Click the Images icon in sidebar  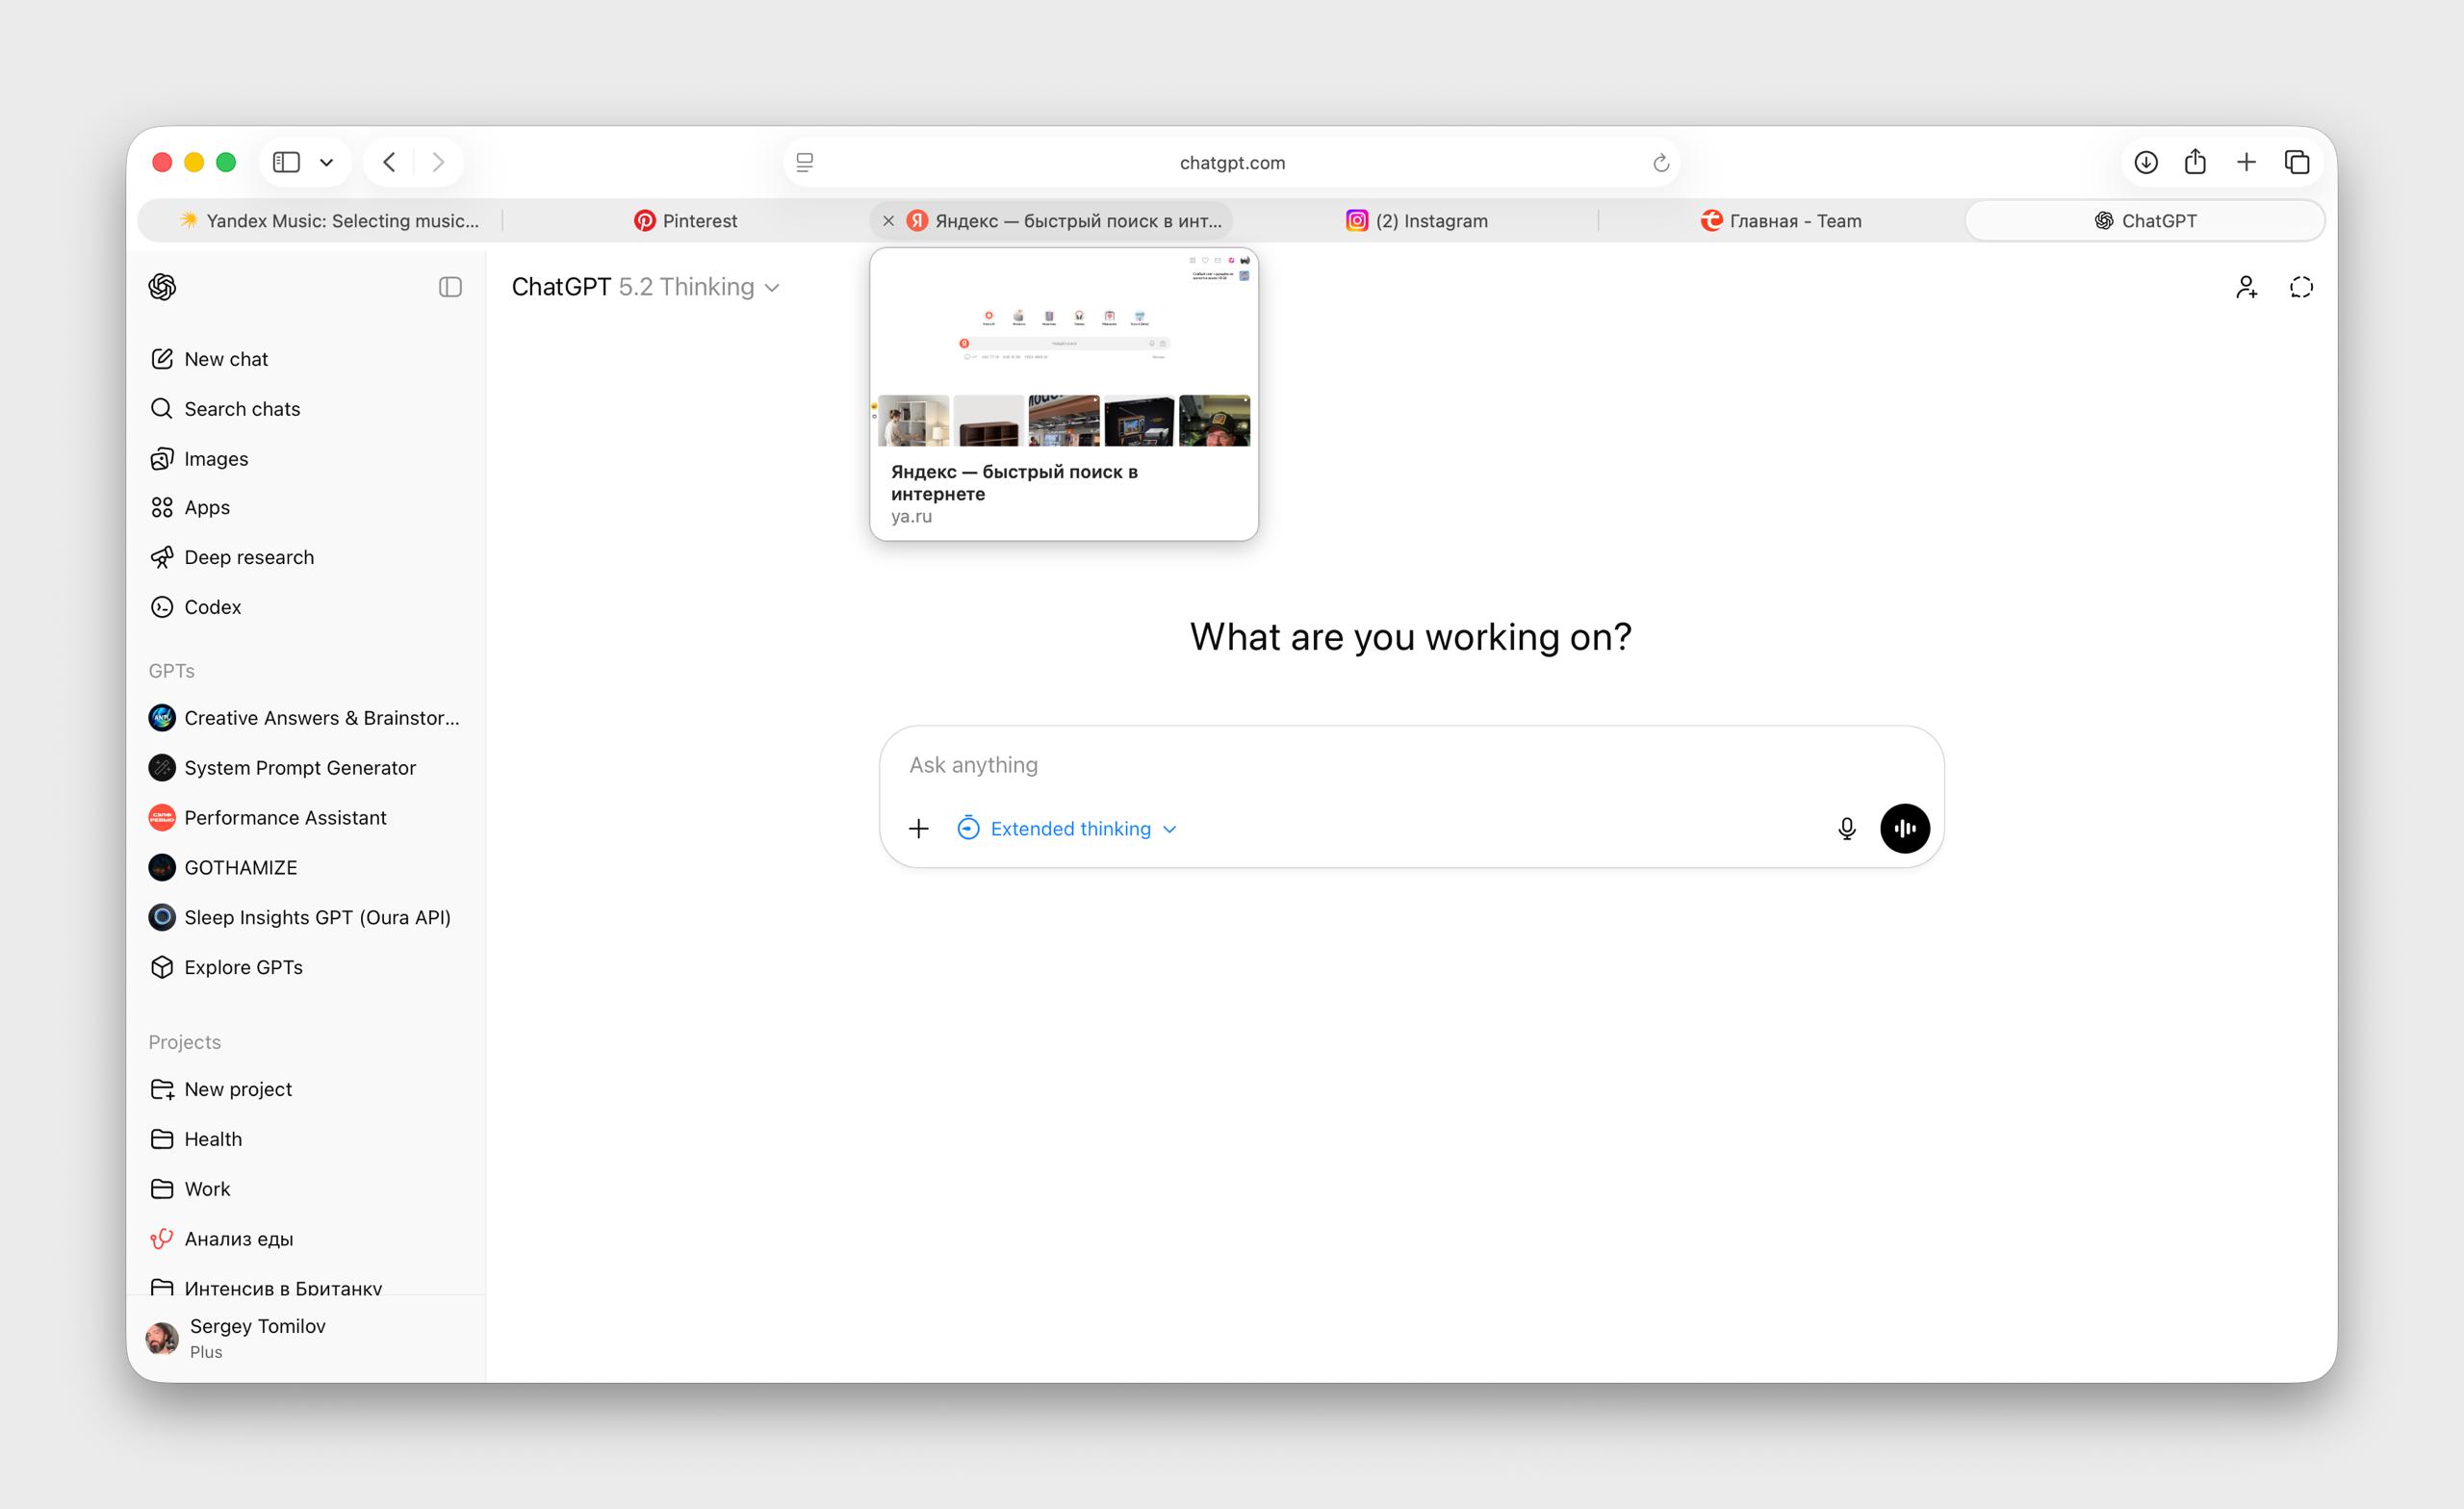162,459
